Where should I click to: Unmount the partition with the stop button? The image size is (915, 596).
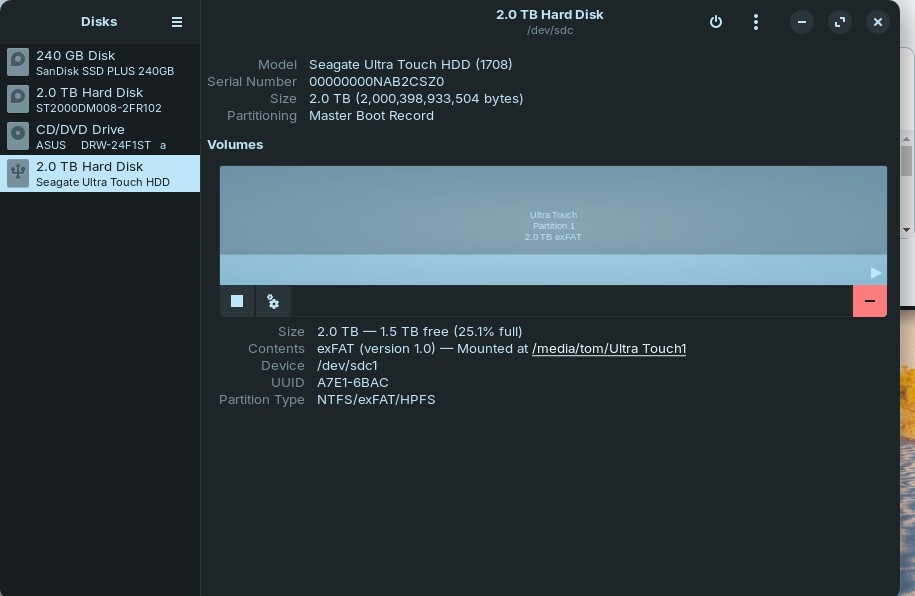pos(237,301)
